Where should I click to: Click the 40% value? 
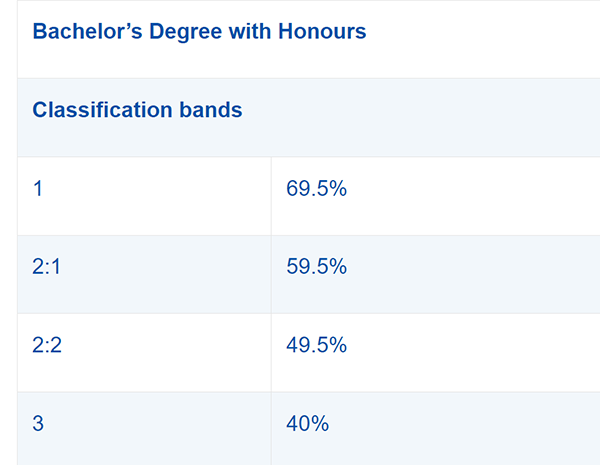pyautogui.click(x=307, y=424)
